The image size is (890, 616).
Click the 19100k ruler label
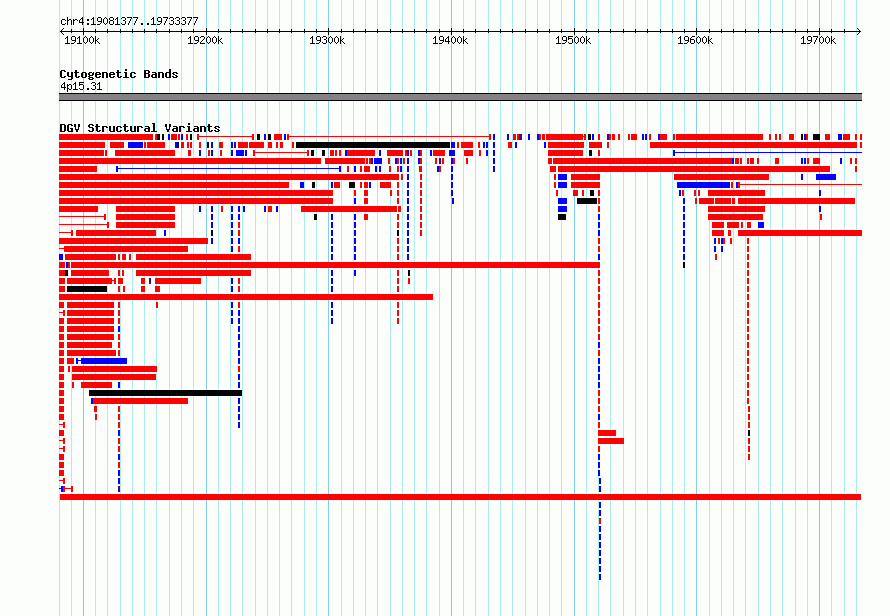[82, 40]
